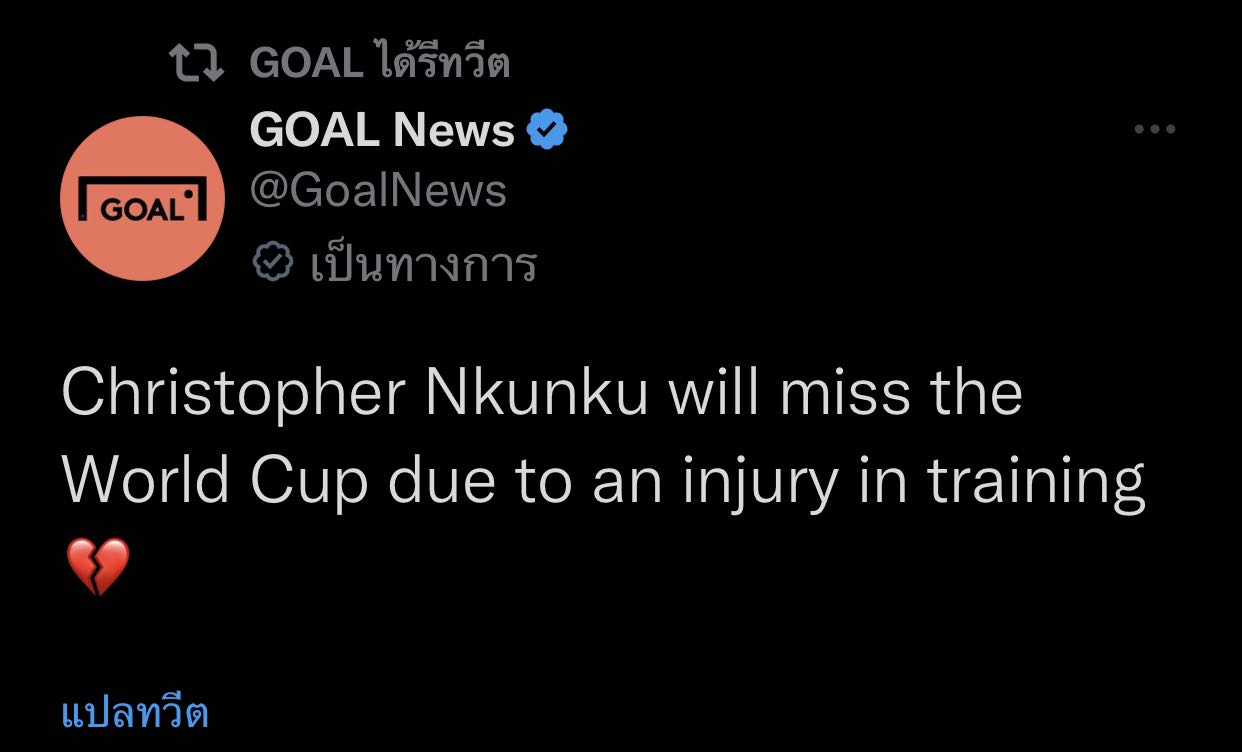Screen dimensions: 1242x752
Task: Open the GOAL account in retweet header
Action: coord(305,64)
